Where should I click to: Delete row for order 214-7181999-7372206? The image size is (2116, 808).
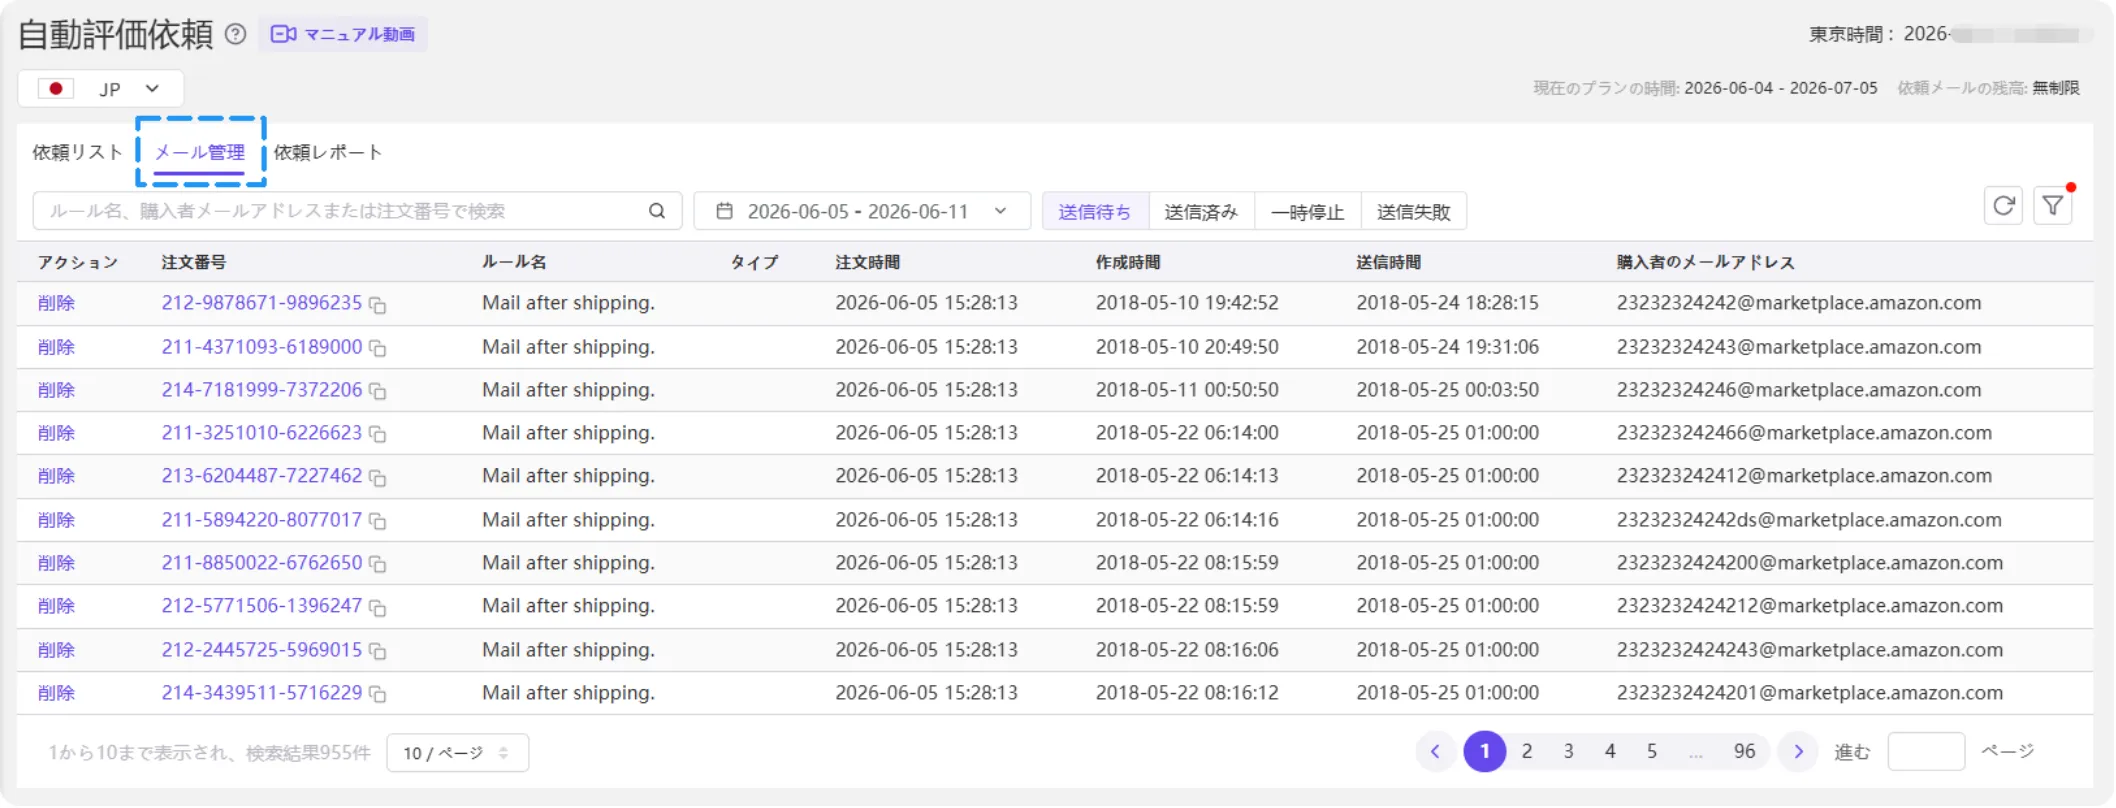tap(57, 390)
